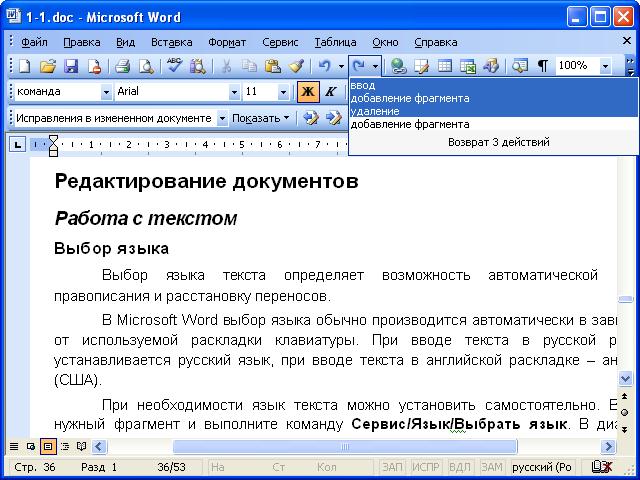
Task: Open the Таблица menu
Action: click(x=335, y=42)
